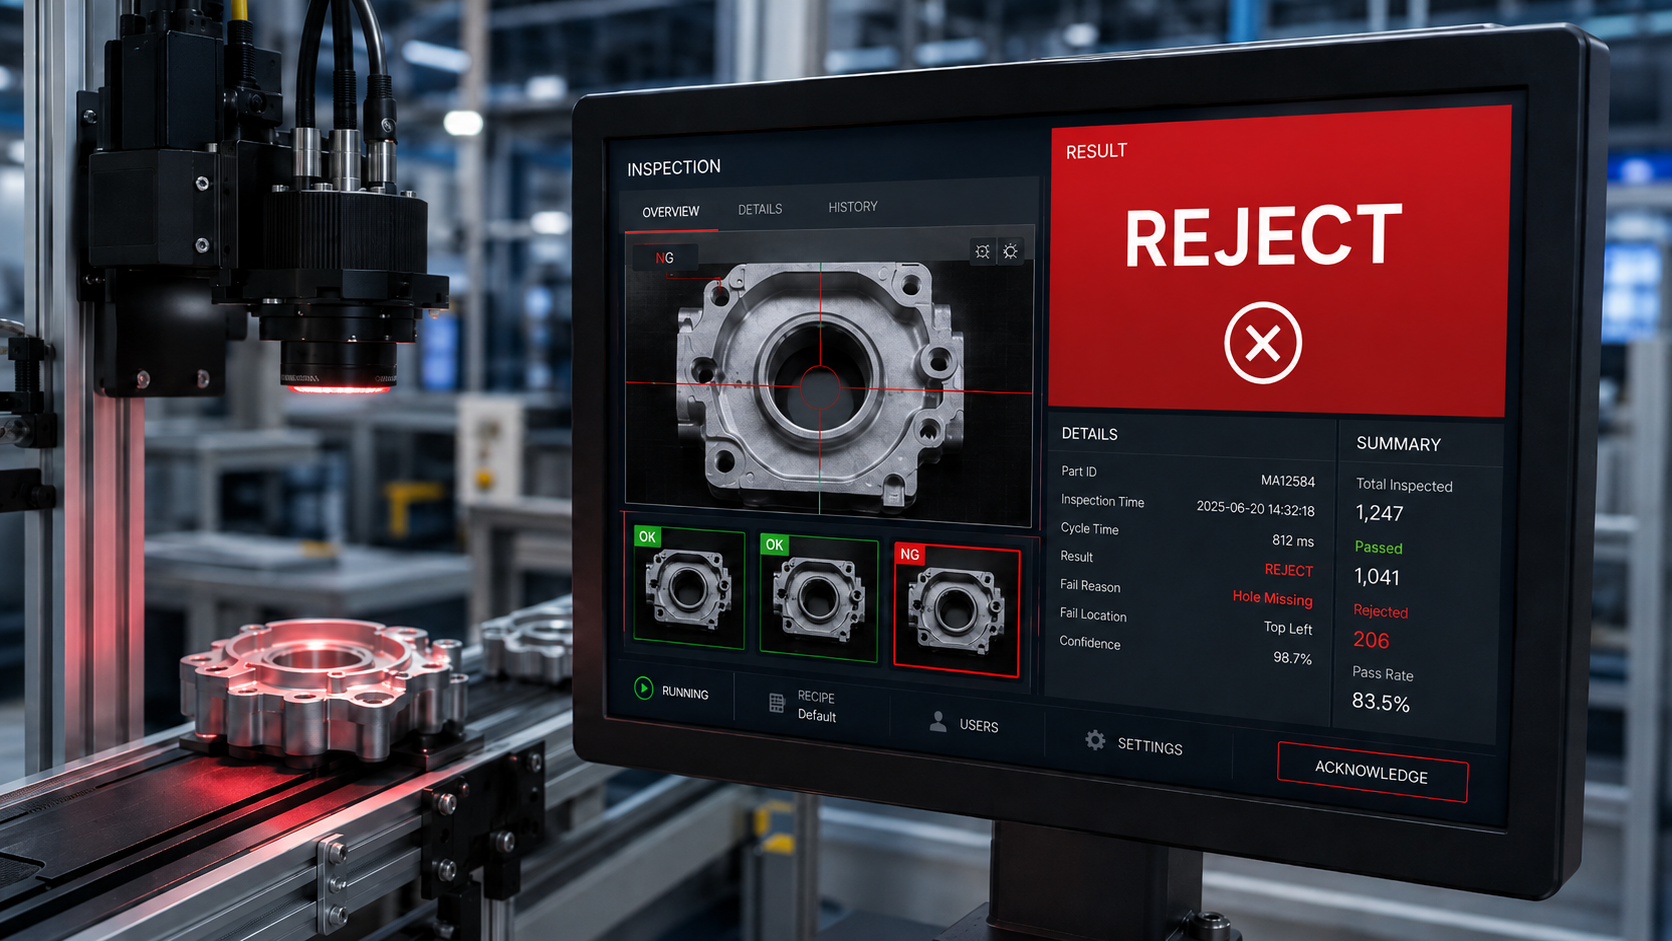Select the NG part thumbnail with red border
1672x941 pixels.
[956, 609]
